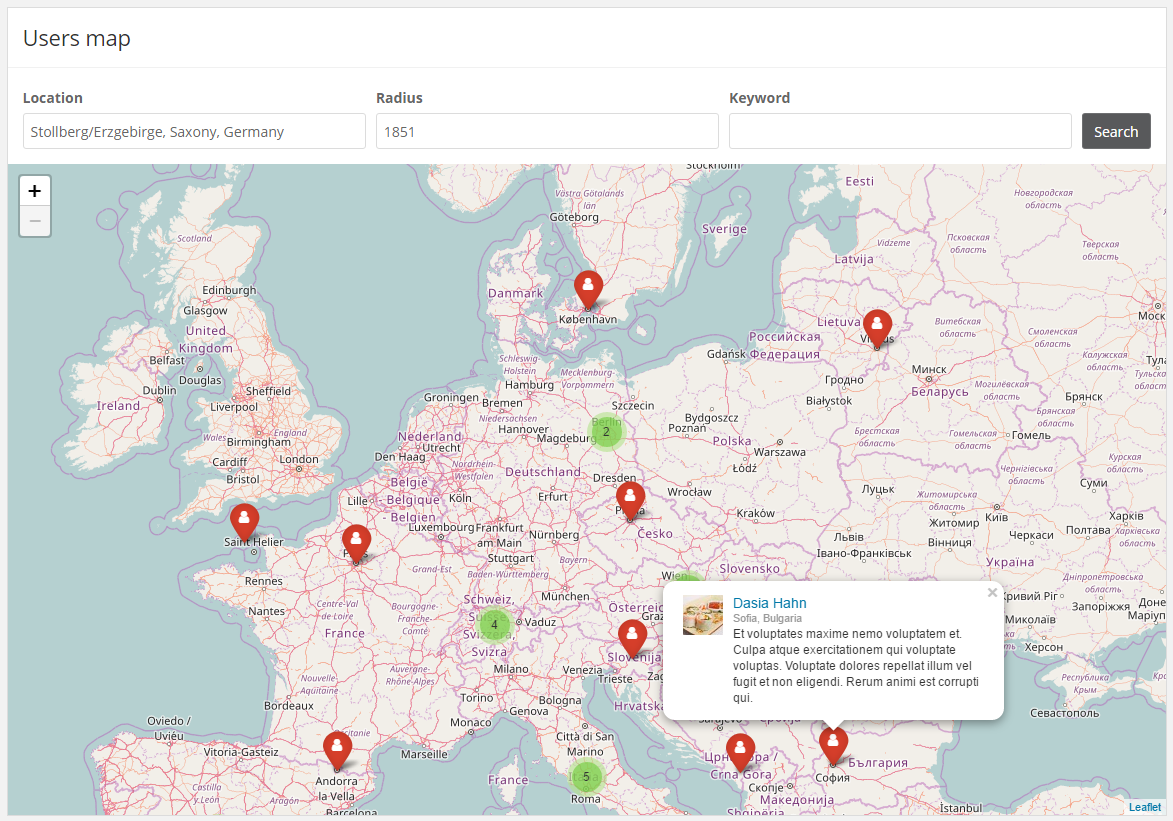Expand the cluster of 2 near Berlin
This screenshot has width=1173, height=821.
pos(605,432)
